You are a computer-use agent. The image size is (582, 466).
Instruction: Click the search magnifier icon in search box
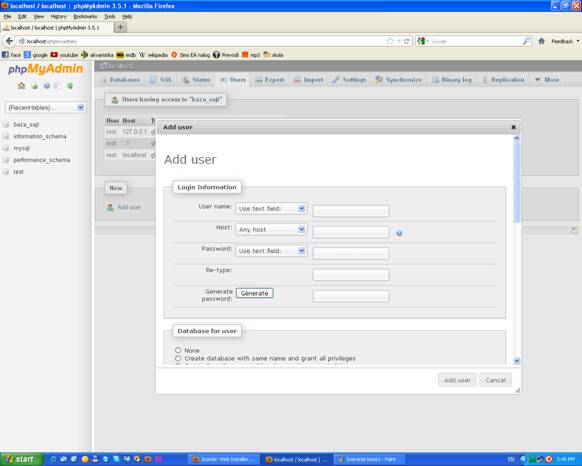[526, 41]
